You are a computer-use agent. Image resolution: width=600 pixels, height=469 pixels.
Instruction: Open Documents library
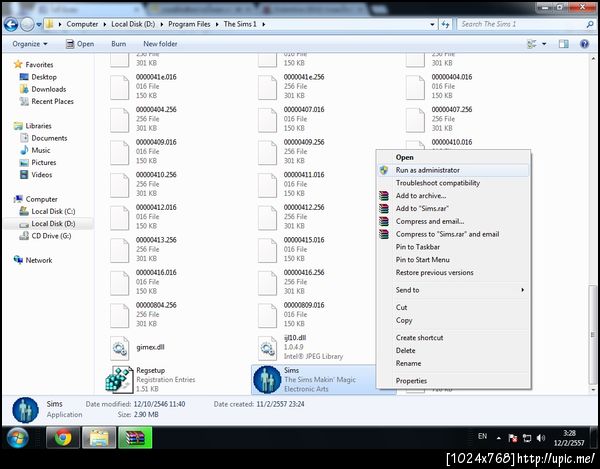point(44,138)
